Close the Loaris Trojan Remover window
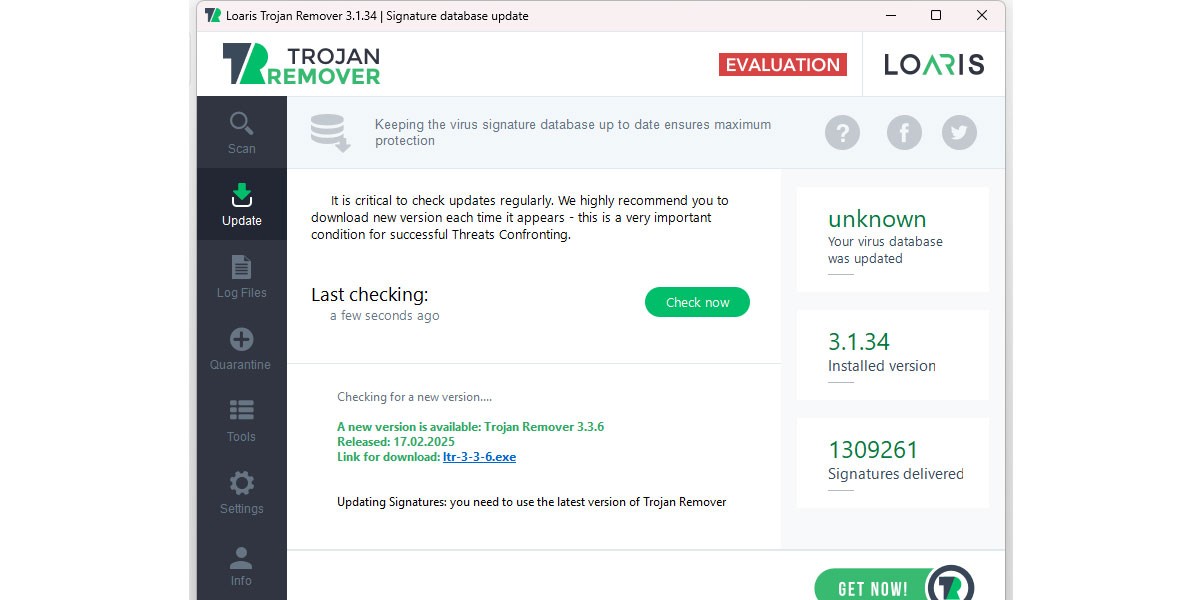Viewport: 1200px width, 600px height. tap(982, 15)
